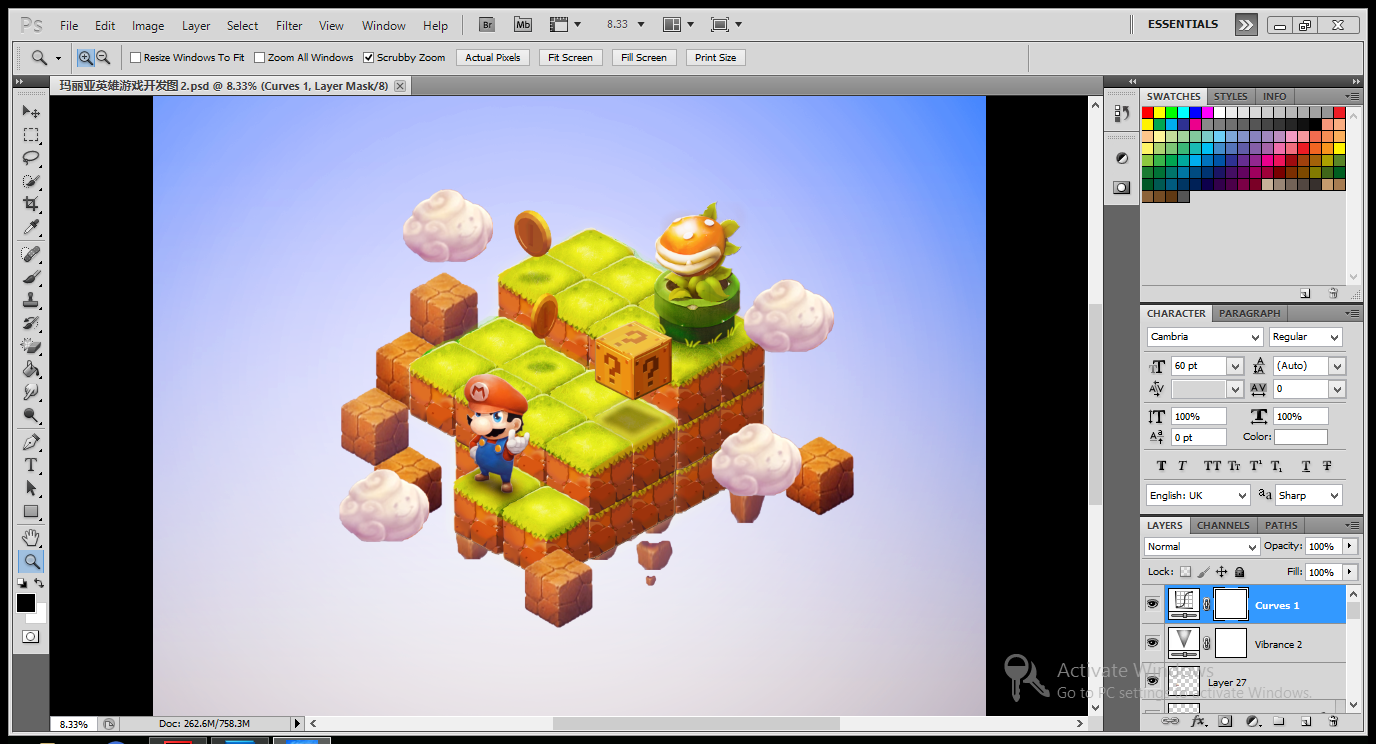
Task: Select the Brush tool
Action: 31,277
